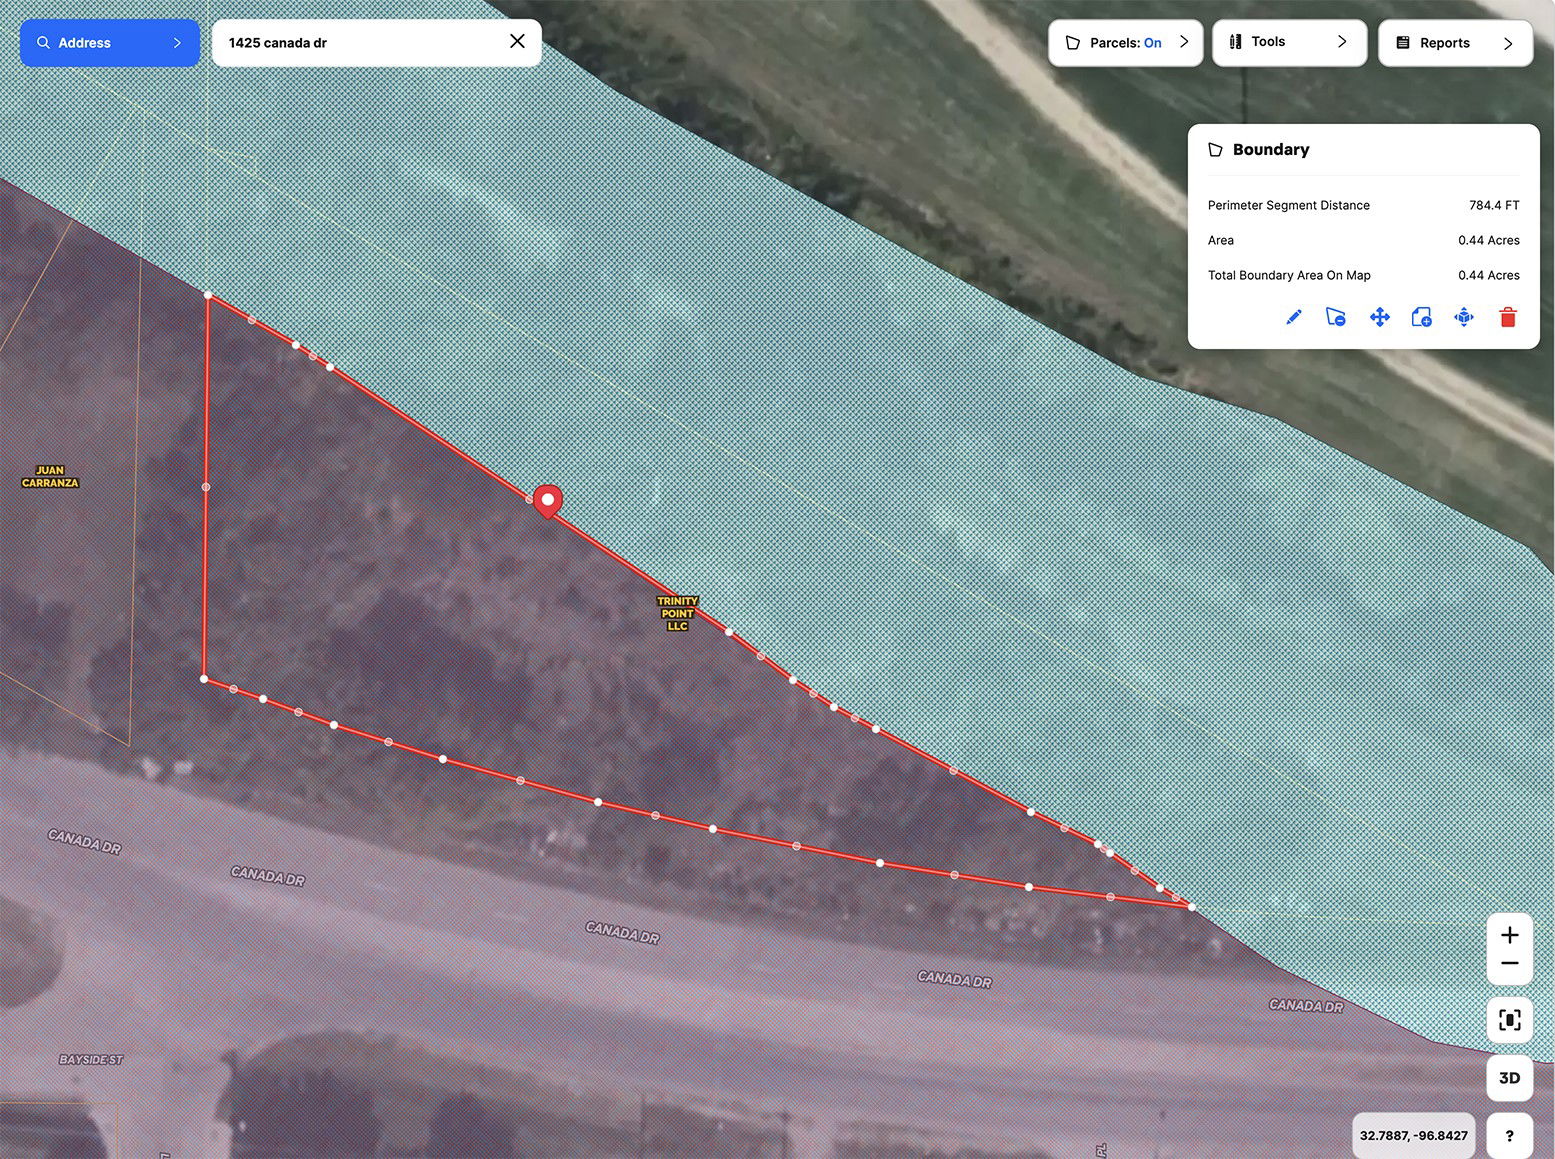Click the pencil edit boundary icon

1293,317
